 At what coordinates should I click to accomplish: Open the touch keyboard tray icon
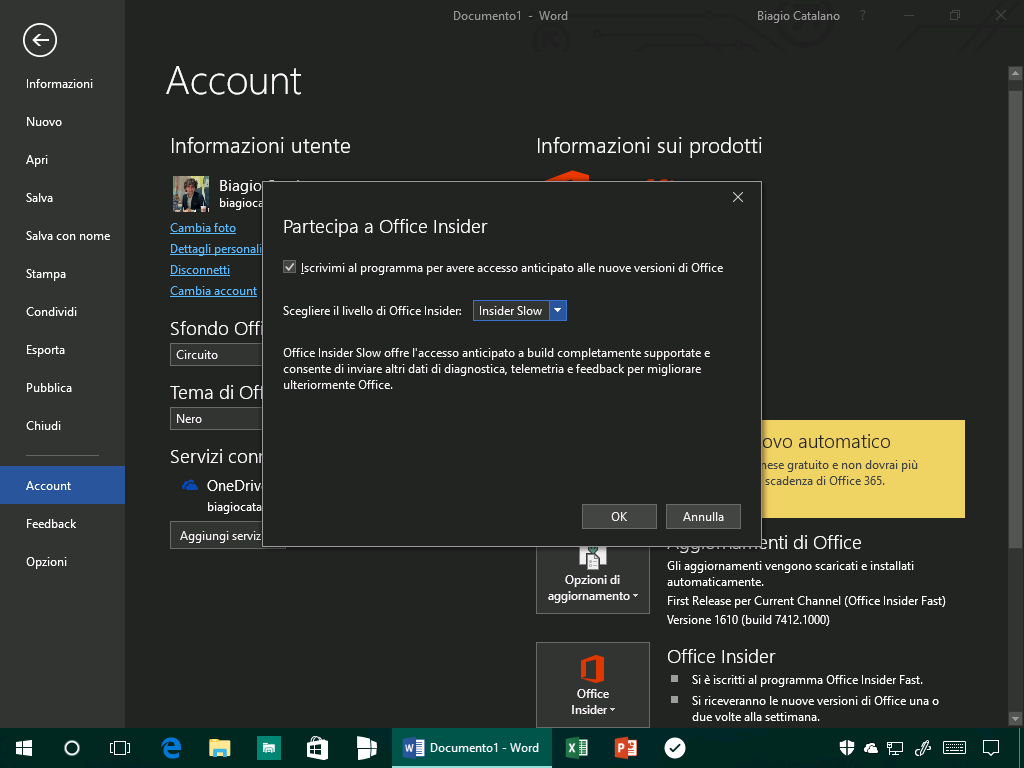pyautogui.click(x=955, y=748)
